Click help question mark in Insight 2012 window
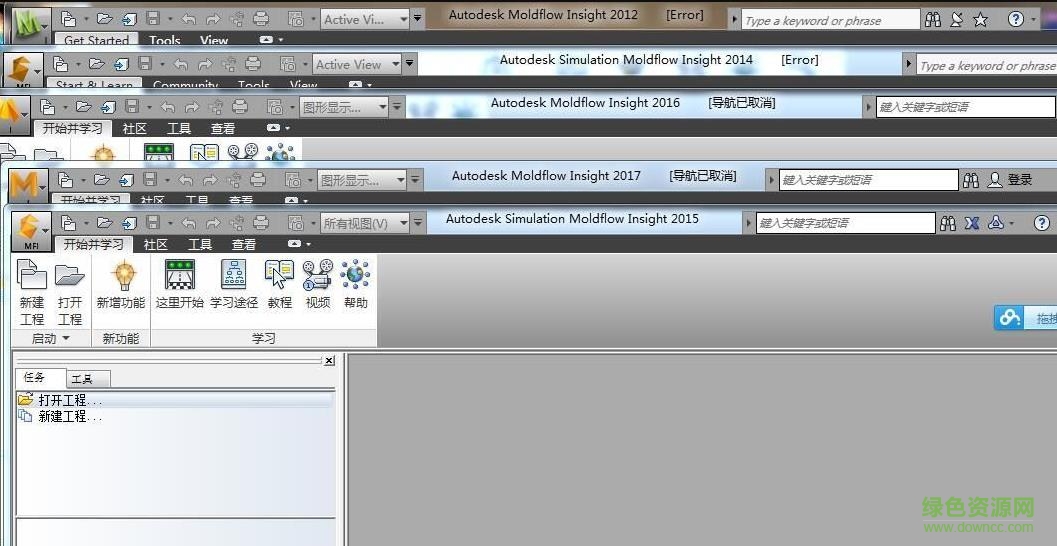The width and height of the screenshot is (1057, 546). 1016,20
